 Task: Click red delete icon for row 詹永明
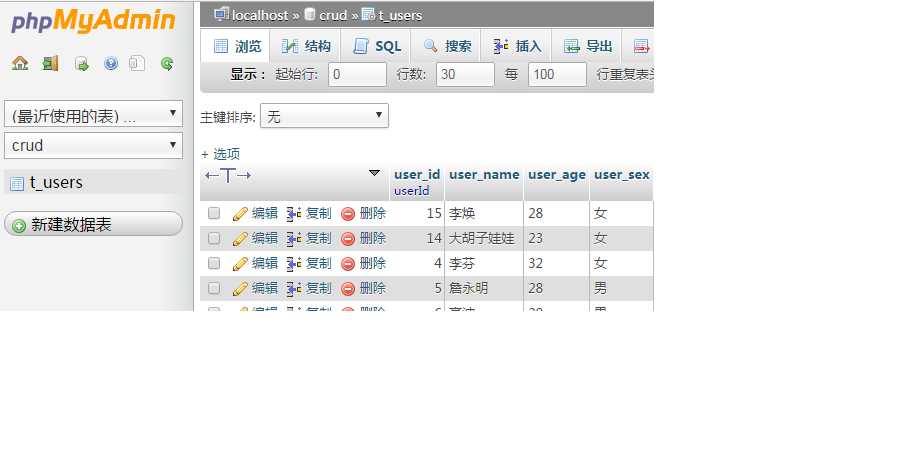pos(348,289)
